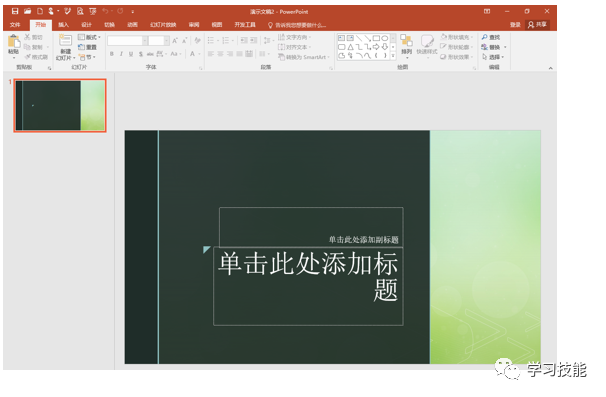Open the 节 (Section) dropdown
The height and width of the screenshot is (397, 606).
coord(87,57)
